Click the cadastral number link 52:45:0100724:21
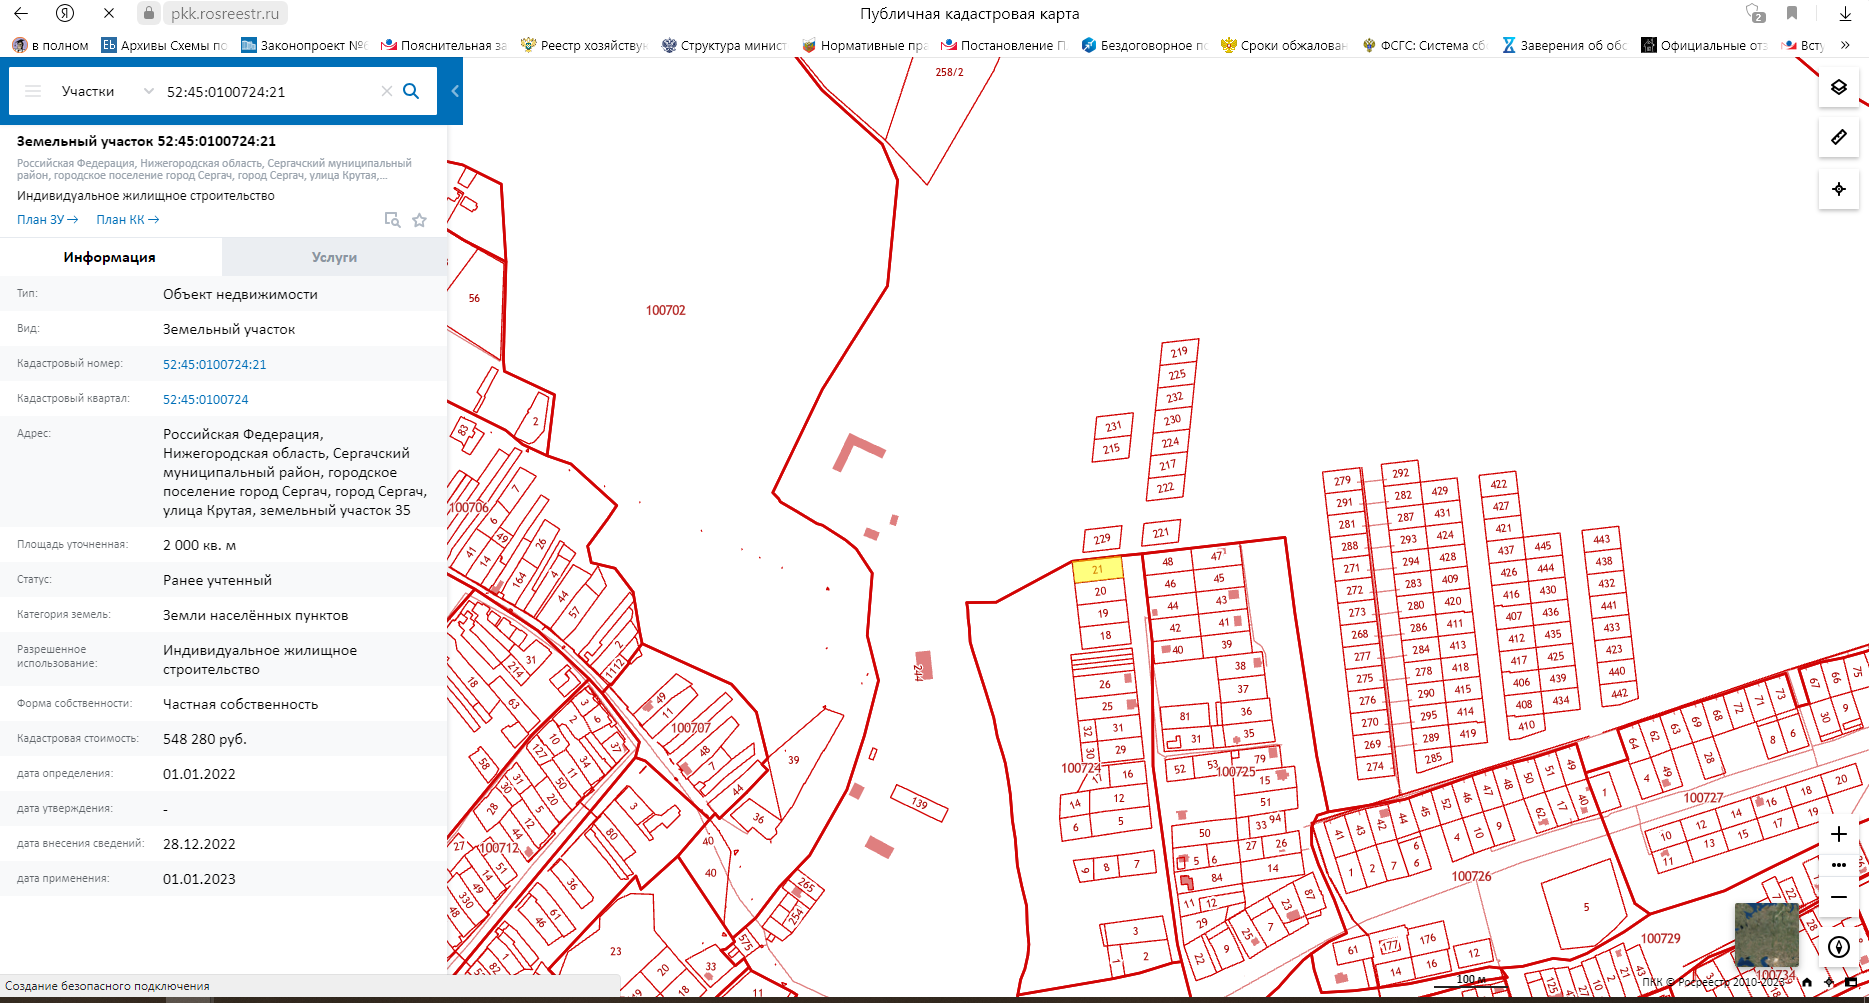1869x1003 pixels. coord(215,364)
